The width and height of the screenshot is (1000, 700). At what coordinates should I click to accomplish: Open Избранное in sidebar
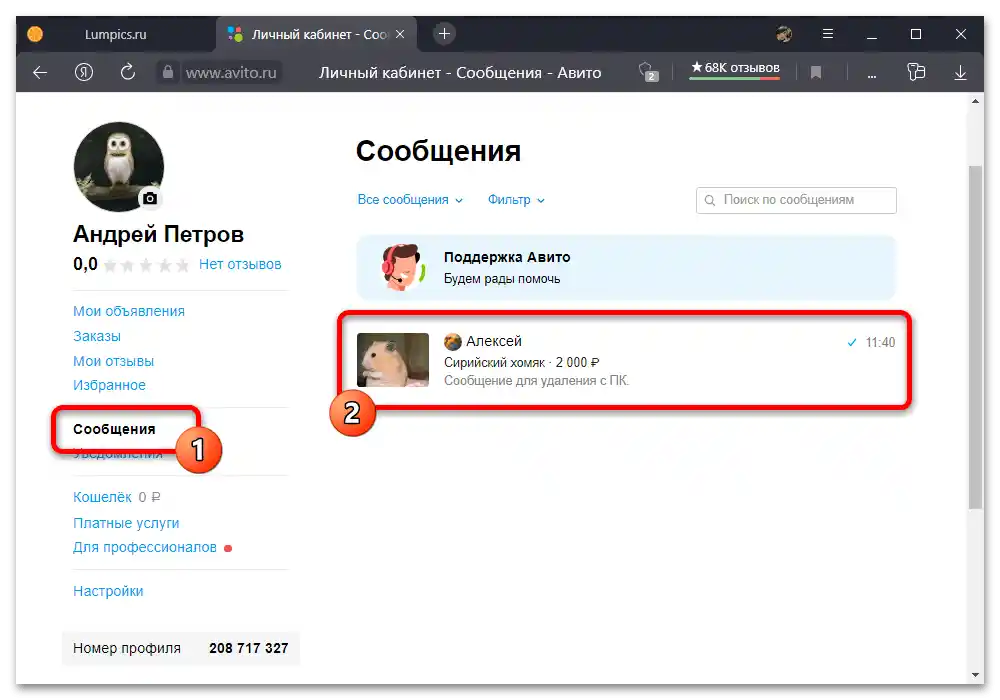109,385
